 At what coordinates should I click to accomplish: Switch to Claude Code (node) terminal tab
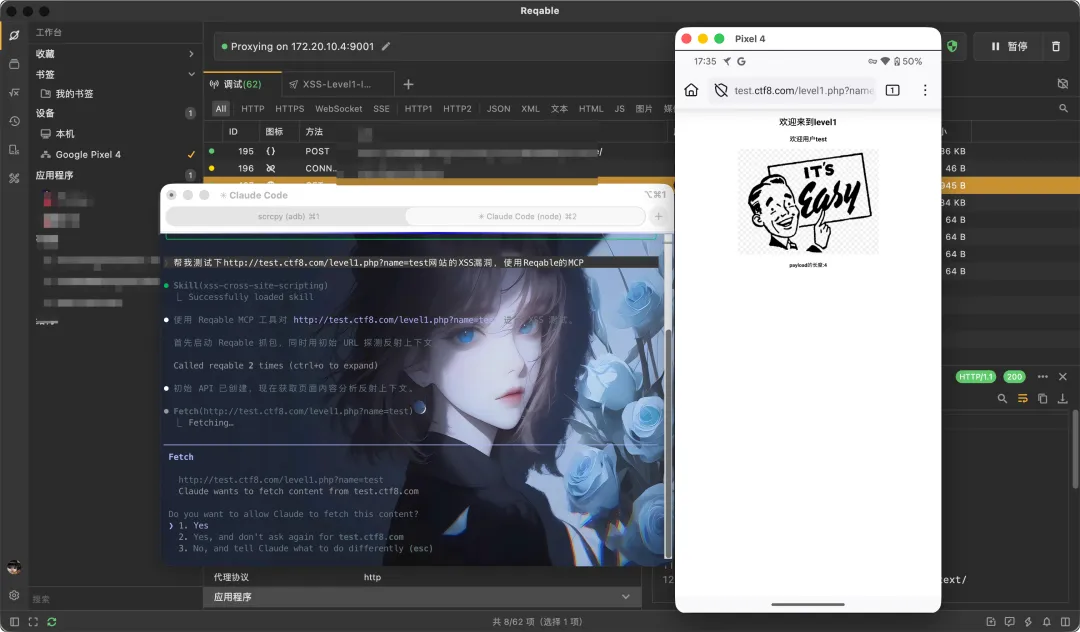[x=526, y=216]
